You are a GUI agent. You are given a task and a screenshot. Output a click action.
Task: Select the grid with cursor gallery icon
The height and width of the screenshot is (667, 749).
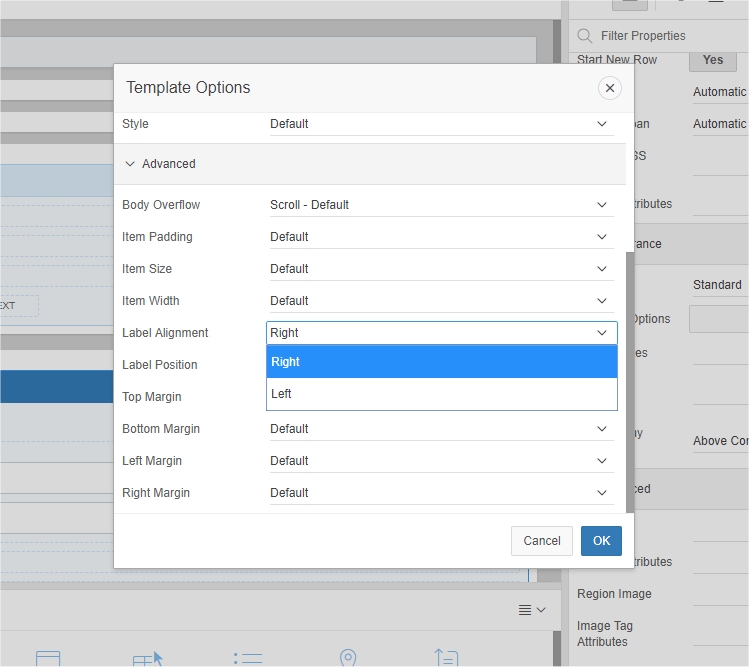(147, 659)
